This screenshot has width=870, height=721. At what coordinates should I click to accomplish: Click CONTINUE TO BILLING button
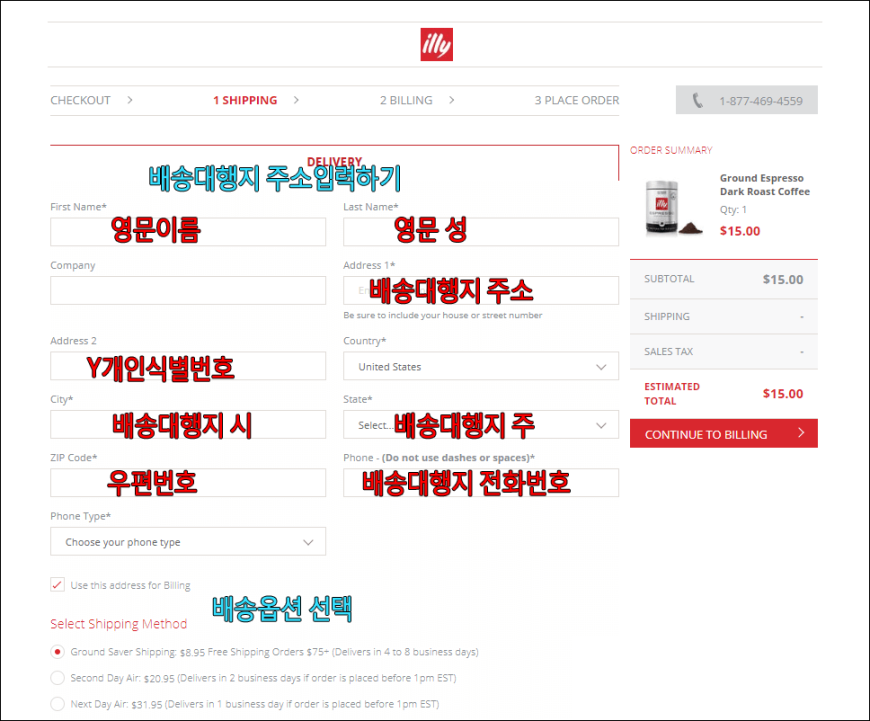[724, 433]
